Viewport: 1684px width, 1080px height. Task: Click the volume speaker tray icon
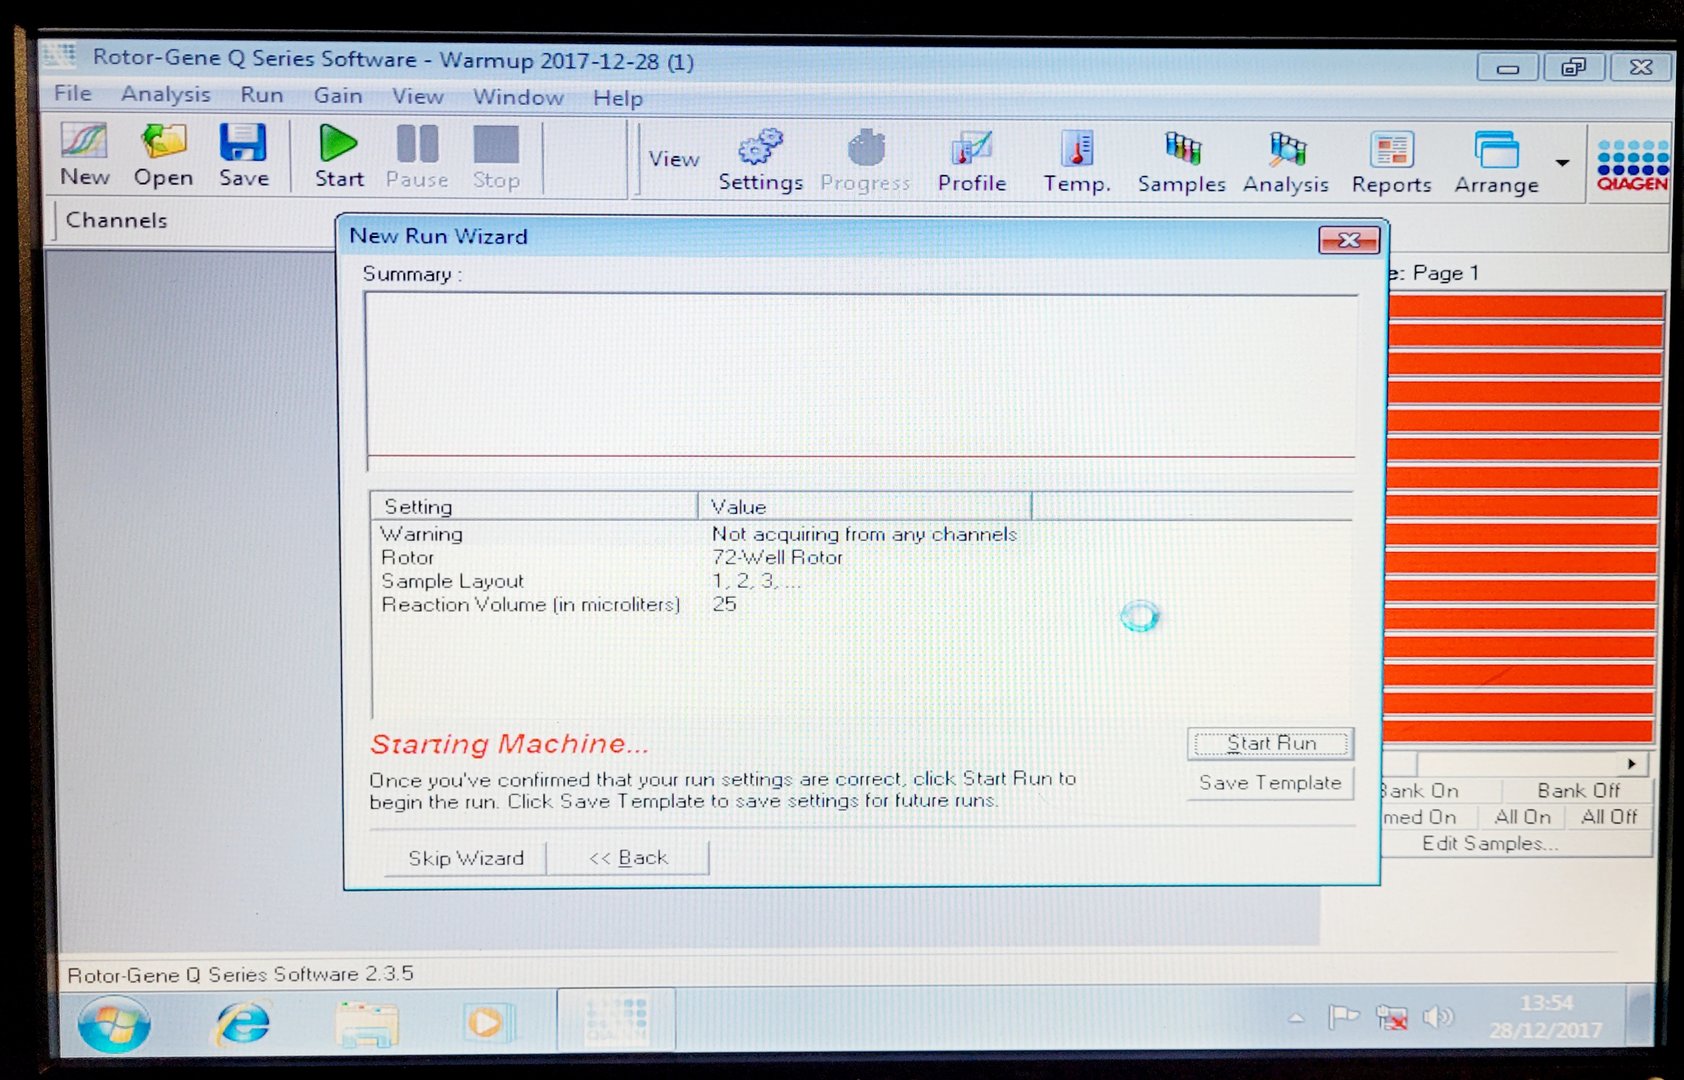(1438, 1018)
